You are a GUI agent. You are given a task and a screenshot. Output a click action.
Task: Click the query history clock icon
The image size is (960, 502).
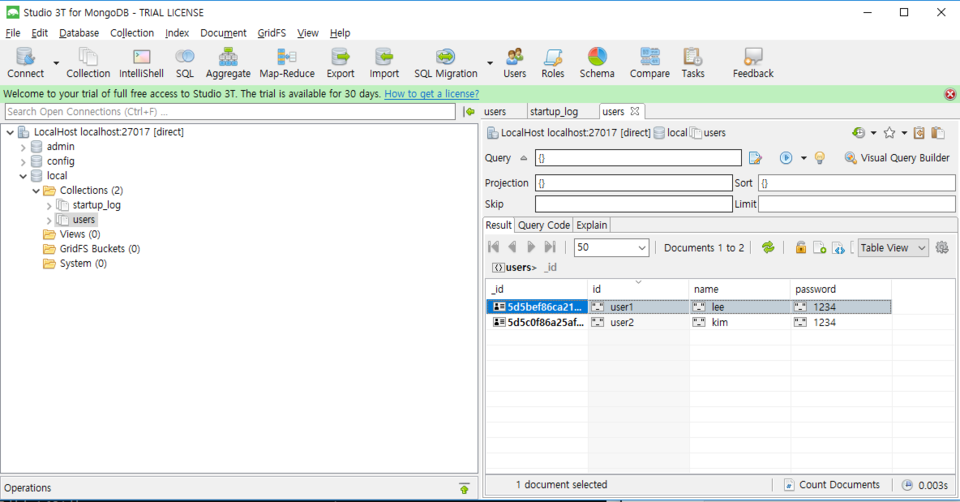point(858,133)
